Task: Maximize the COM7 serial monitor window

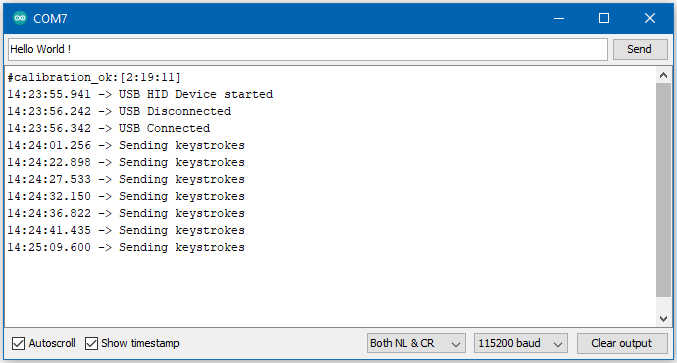Action: pyautogui.click(x=604, y=18)
